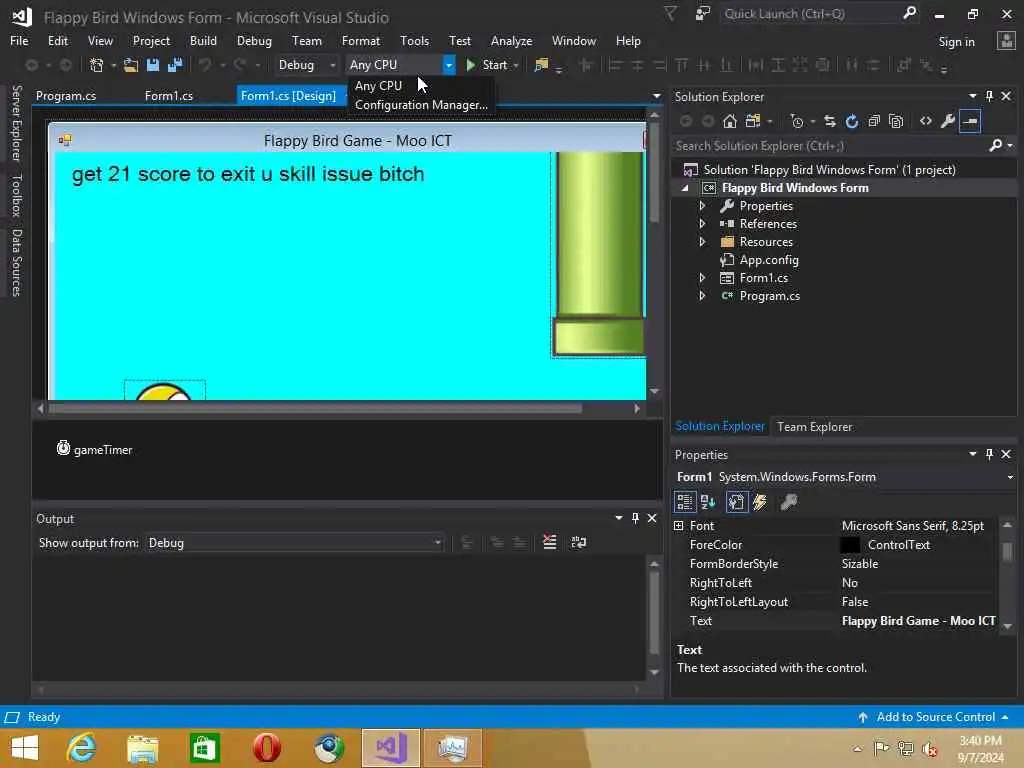Viewport: 1024px width, 768px height.
Task: Open the Debug menu
Action: (x=254, y=40)
